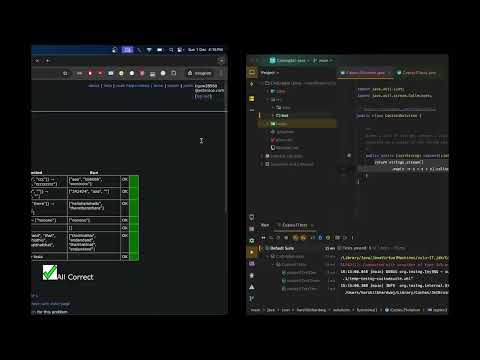Image resolution: width=480 pixels, height=360 pixels.
Task: Click the Stop icon in Run toolbar
Action: point(286,238)
